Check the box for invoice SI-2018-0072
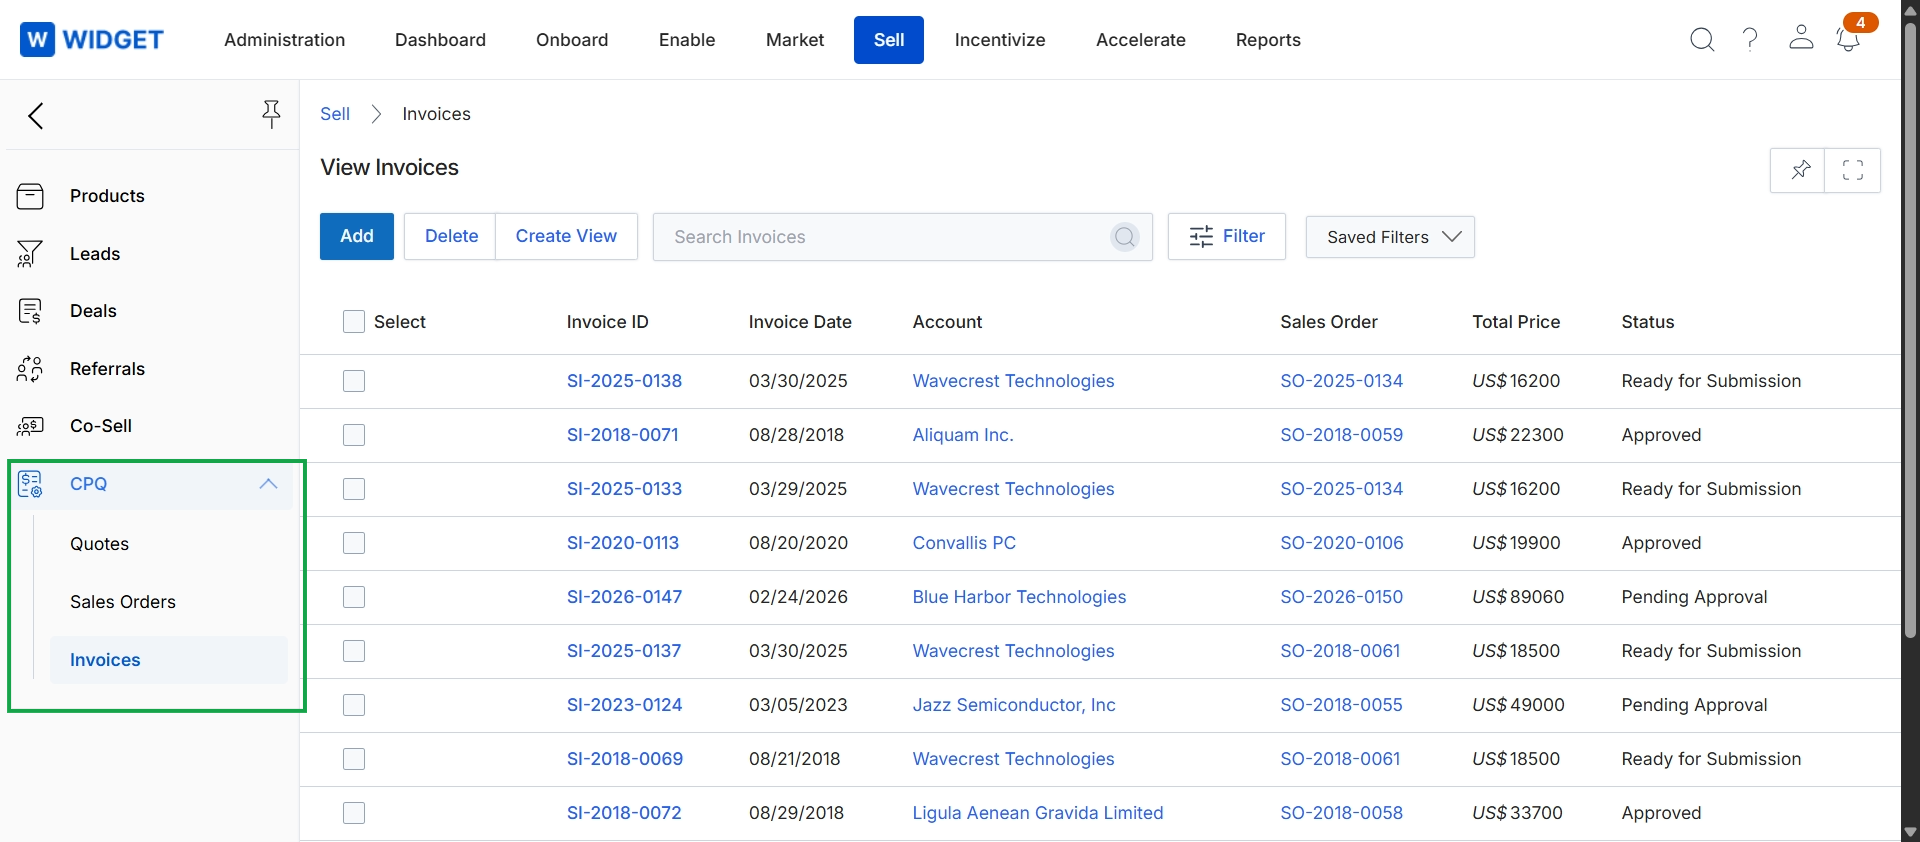1920x842 pixels. pyautogui.click(x=354, y=813)
